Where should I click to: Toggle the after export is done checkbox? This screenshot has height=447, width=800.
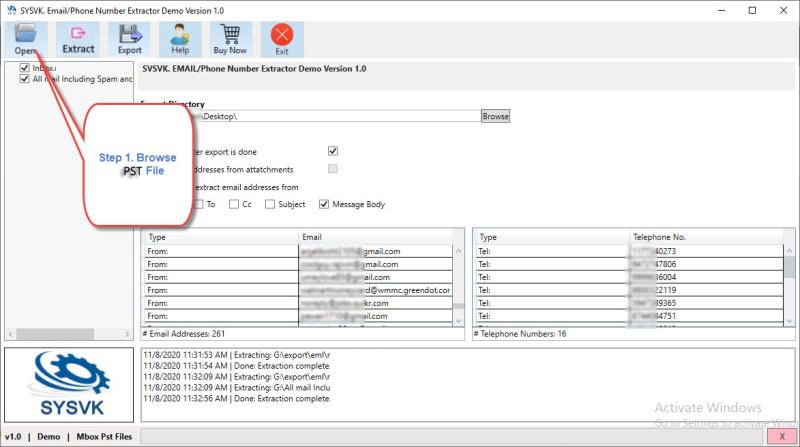[x=333, y=151]
